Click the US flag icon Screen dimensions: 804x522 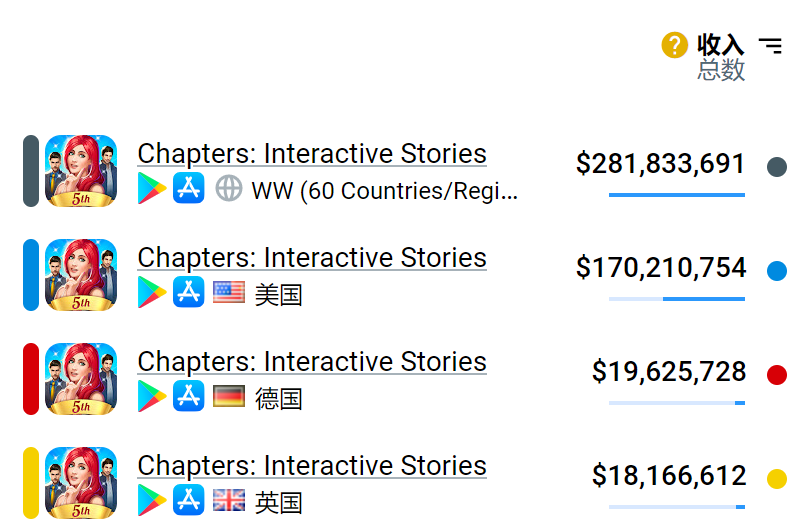tap(229, 292)
